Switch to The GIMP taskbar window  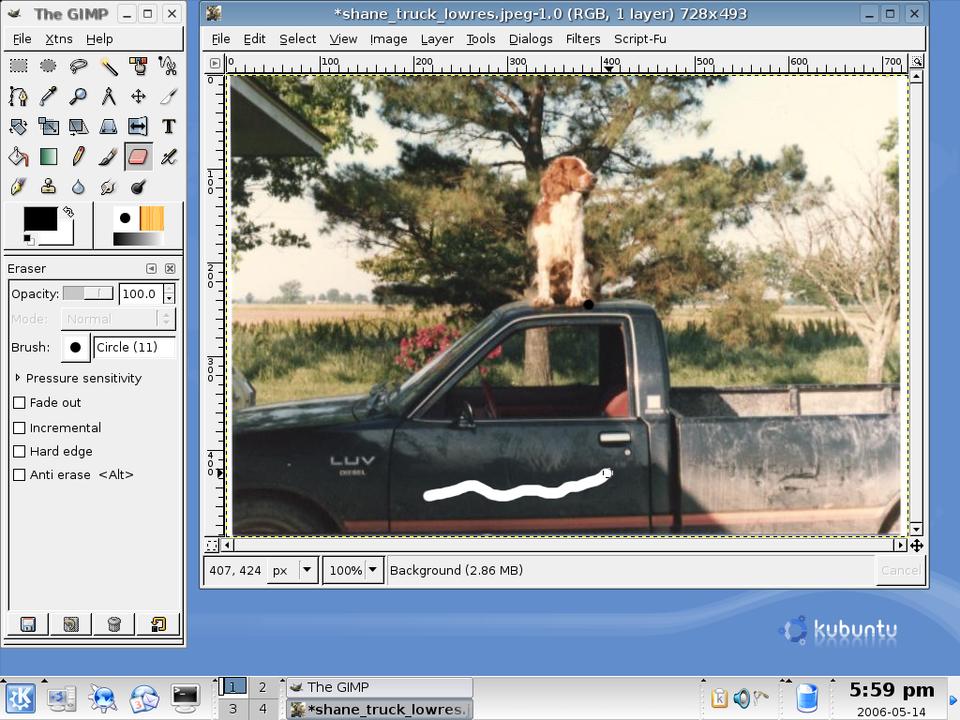pos(378,687)
